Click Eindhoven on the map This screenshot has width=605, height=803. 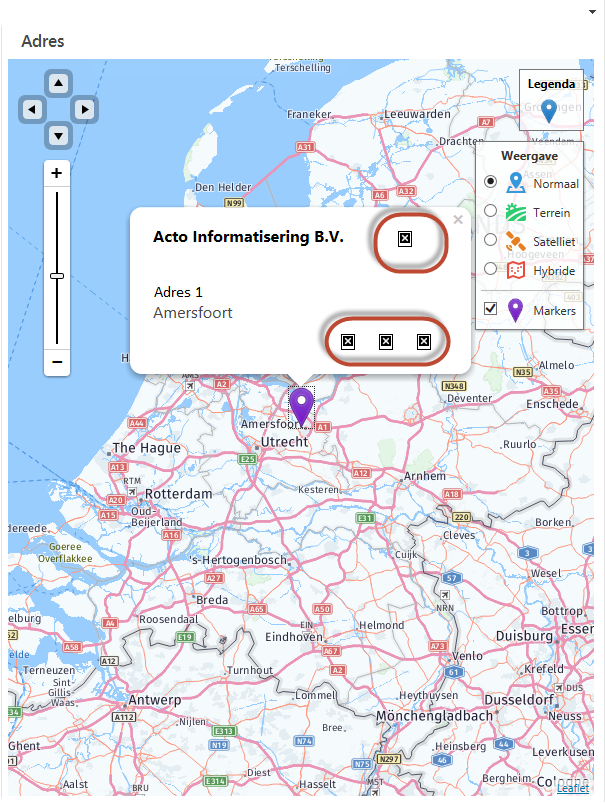pyautogui.click(x=294, y=637)
